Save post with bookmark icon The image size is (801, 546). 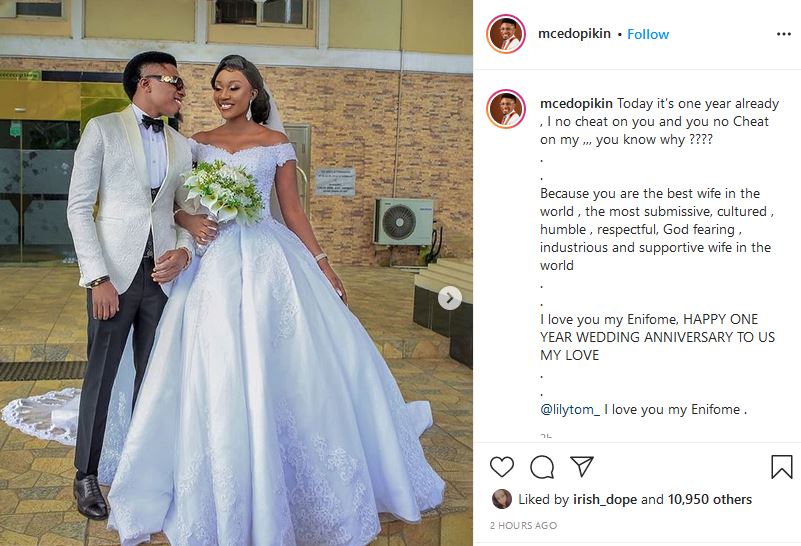pyautogui.click(x=782, y=466)
